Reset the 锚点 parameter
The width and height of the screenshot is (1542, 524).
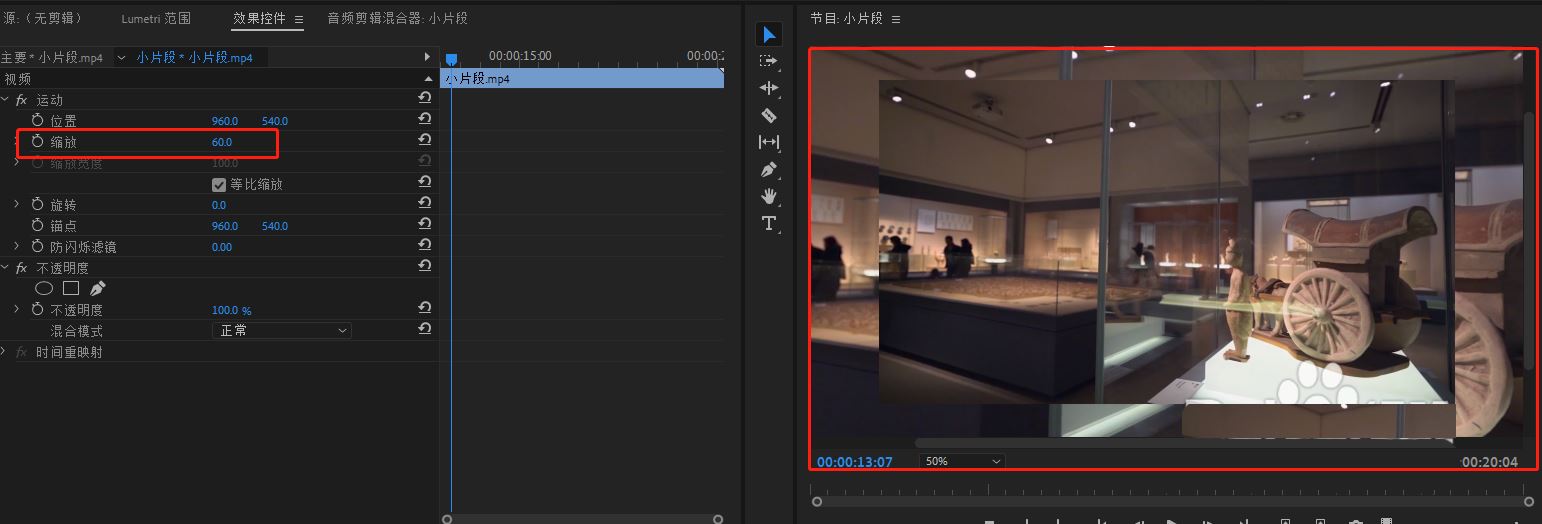click(x=425, y=225)
